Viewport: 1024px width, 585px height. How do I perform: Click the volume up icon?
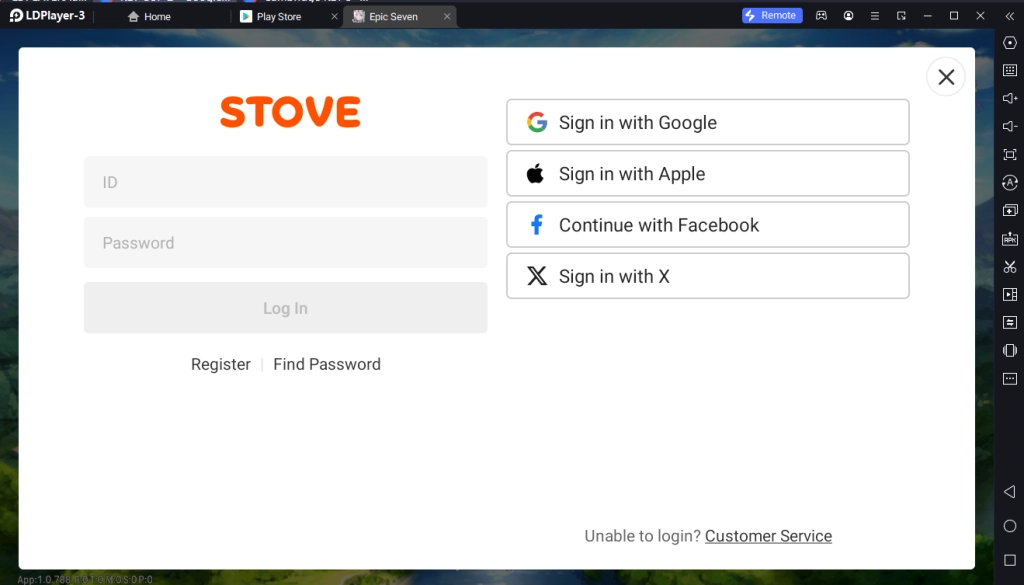pos(1010,98)
